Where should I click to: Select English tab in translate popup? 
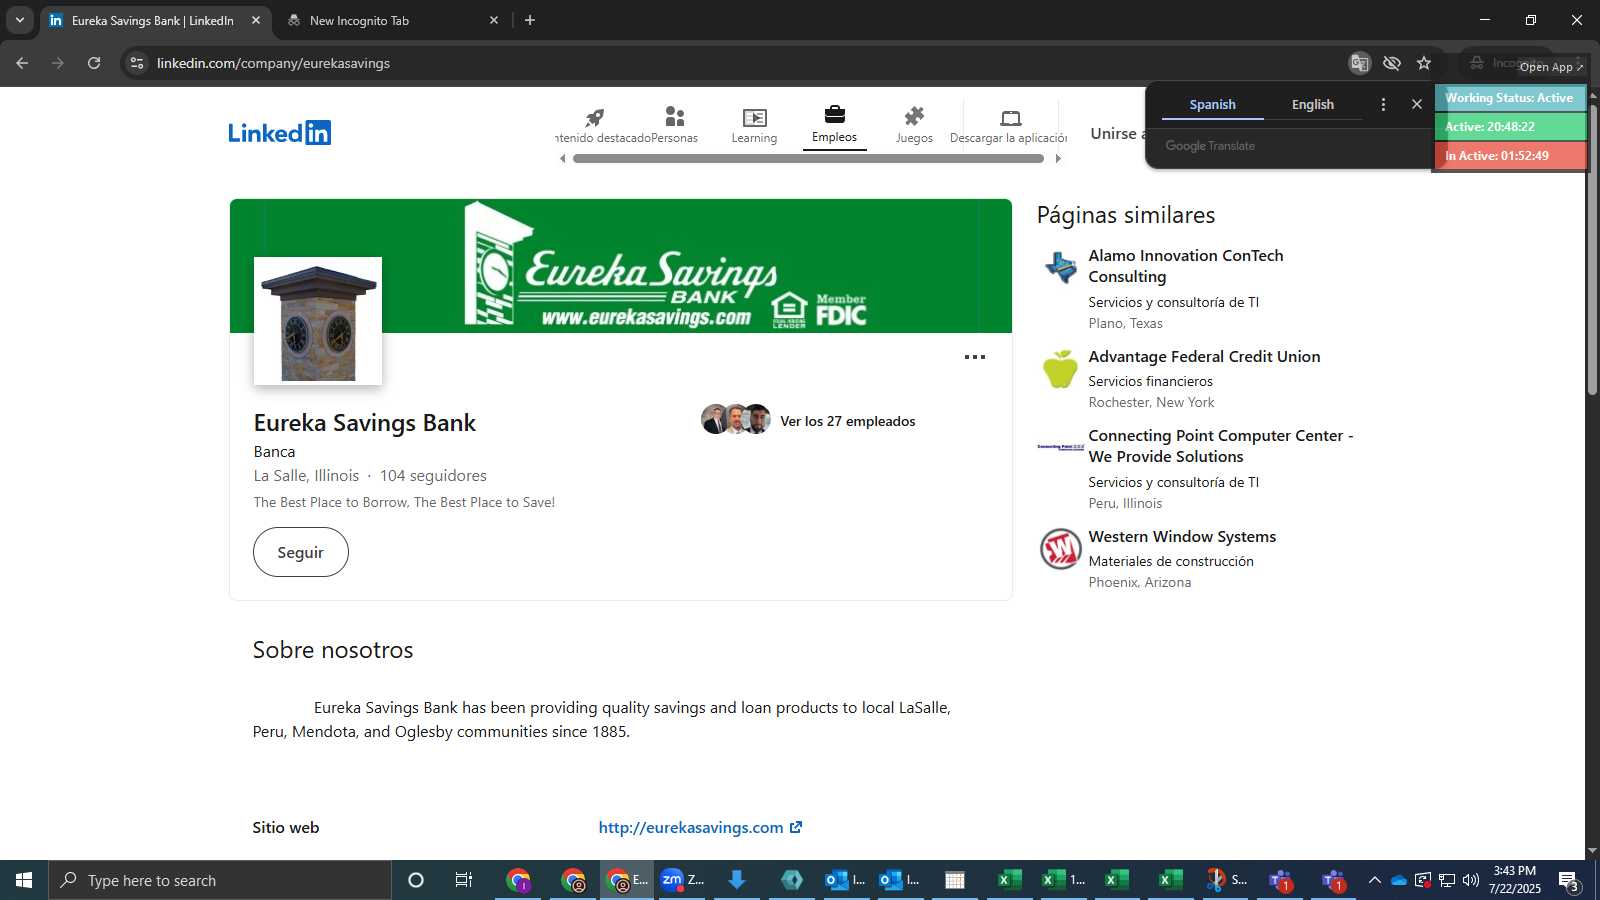coord(1313,104)
